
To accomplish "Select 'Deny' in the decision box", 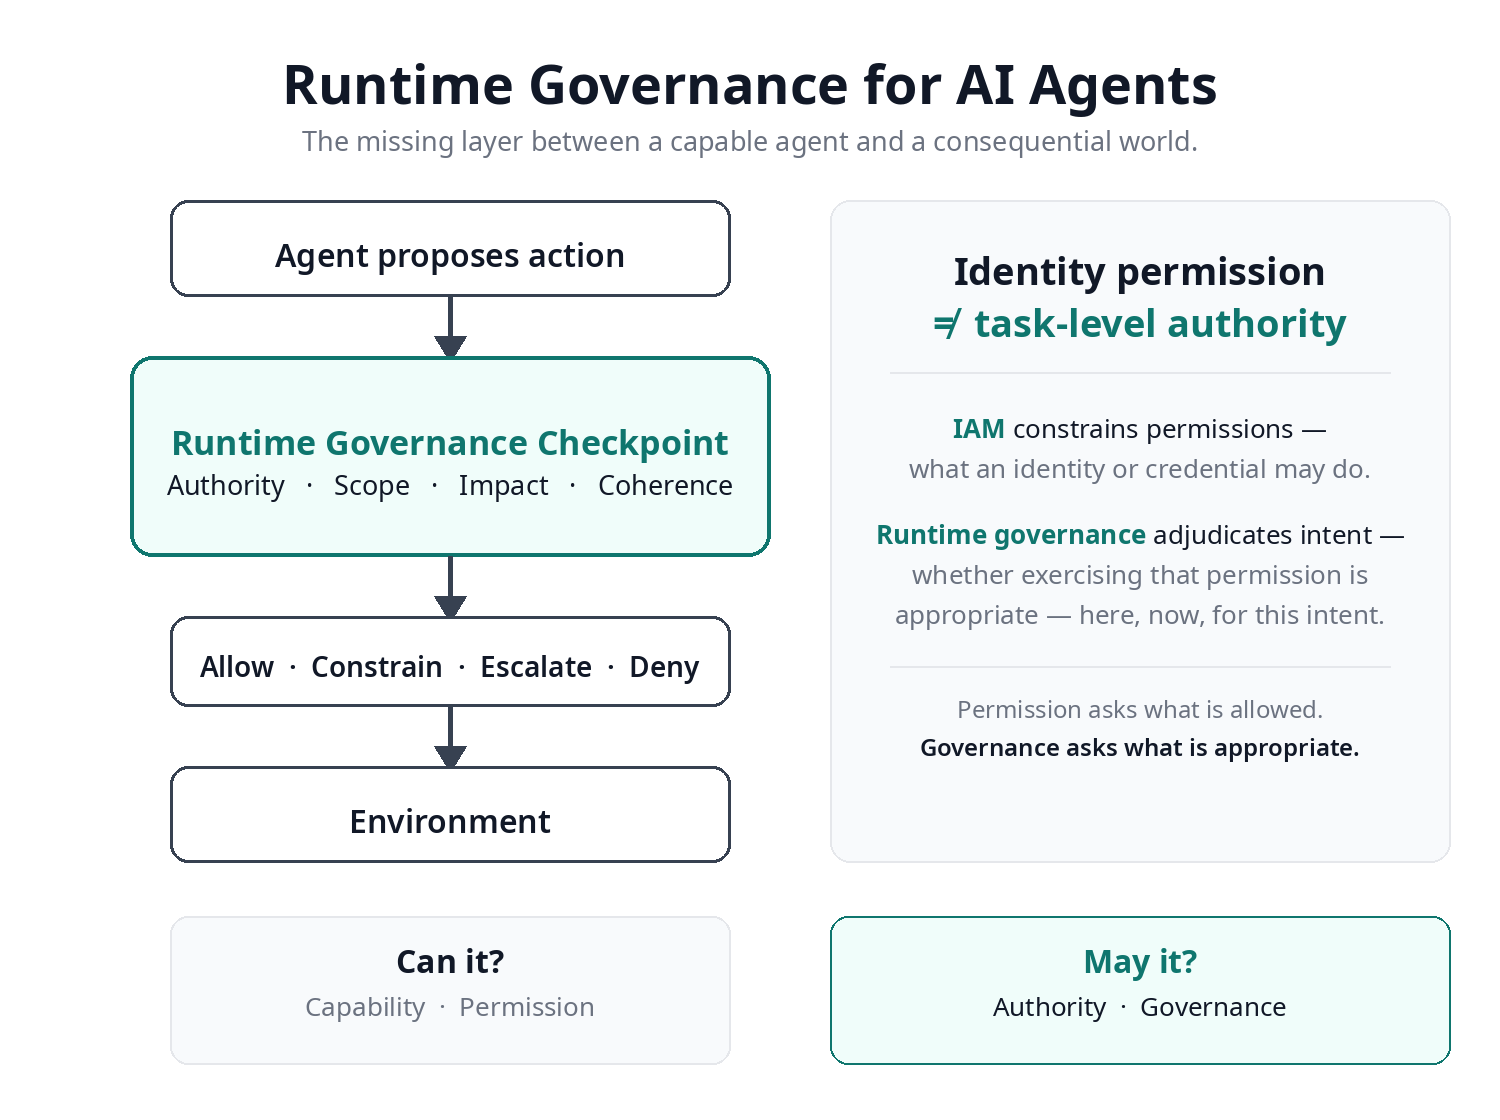I will pos(664,667).
